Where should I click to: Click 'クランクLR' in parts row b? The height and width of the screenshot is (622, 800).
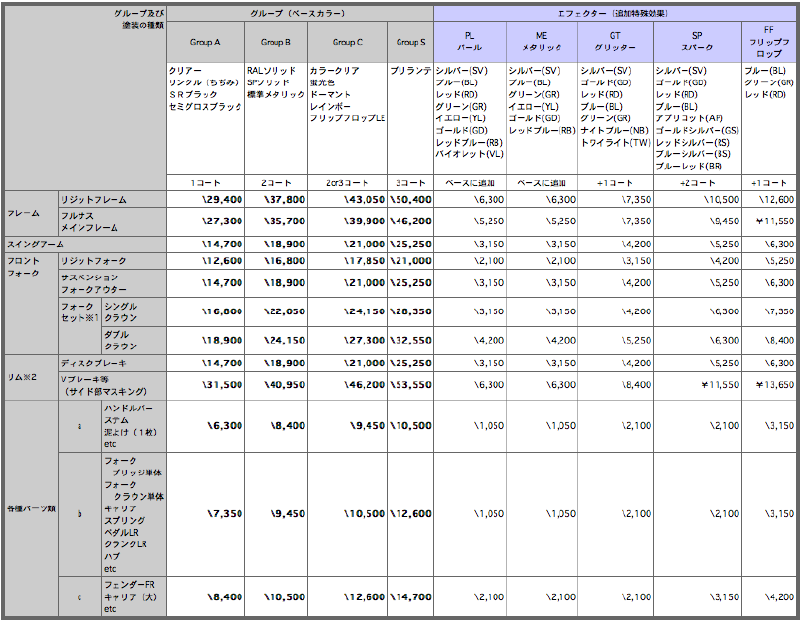click(125, 544)
